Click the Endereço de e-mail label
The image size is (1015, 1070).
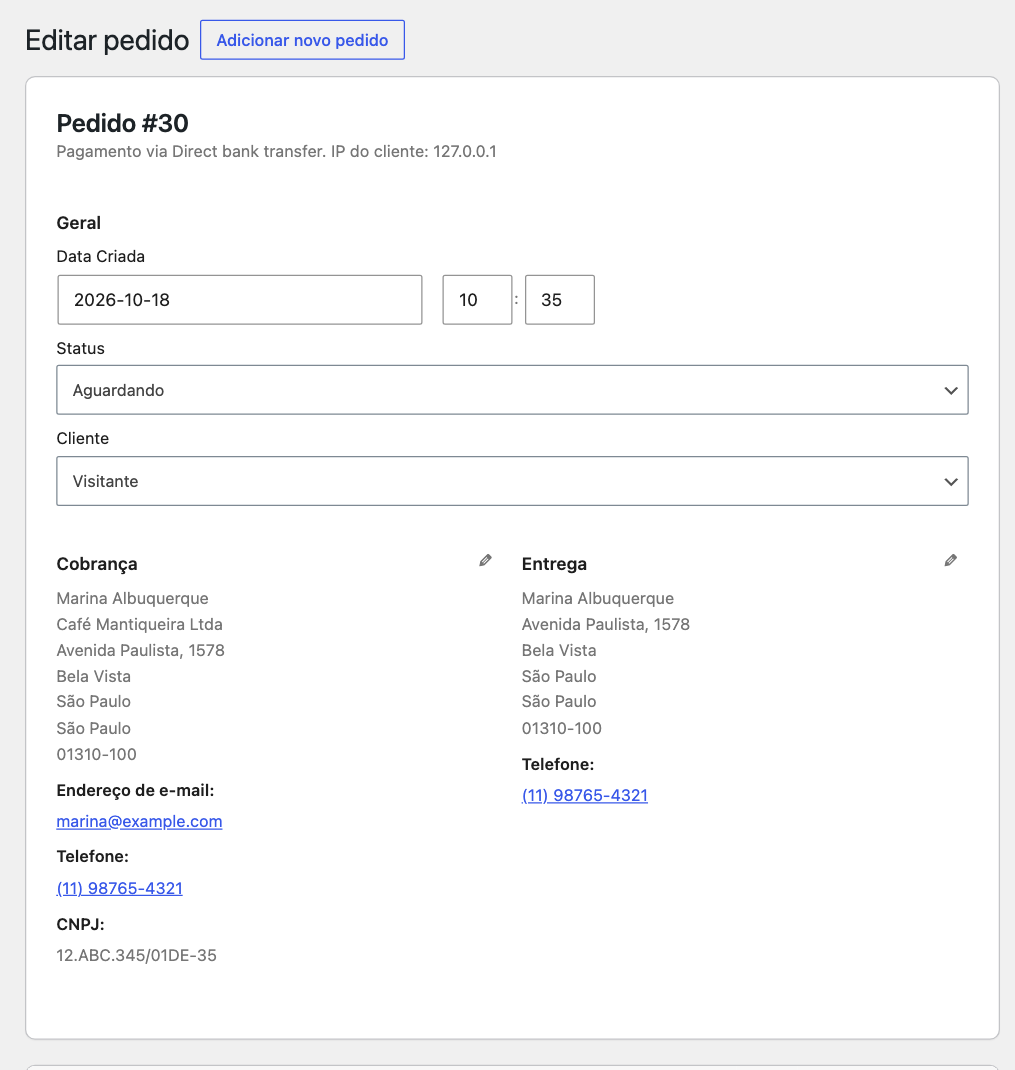pos(135,791)
